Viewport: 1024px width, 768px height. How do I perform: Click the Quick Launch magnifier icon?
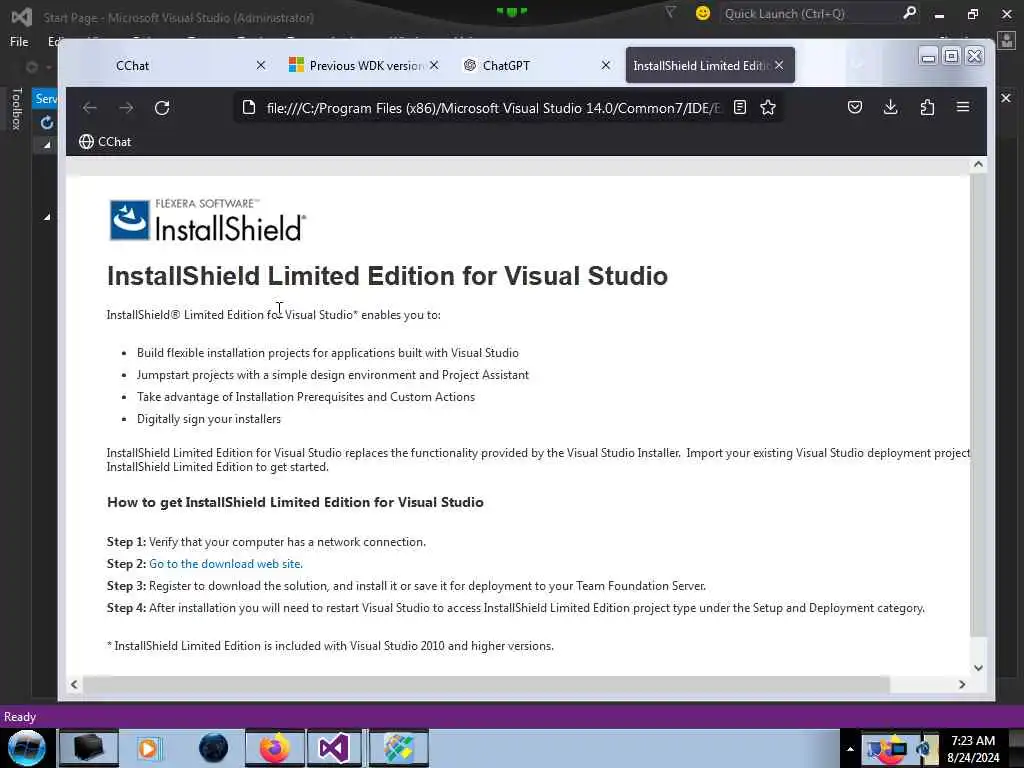coord(909,13)
